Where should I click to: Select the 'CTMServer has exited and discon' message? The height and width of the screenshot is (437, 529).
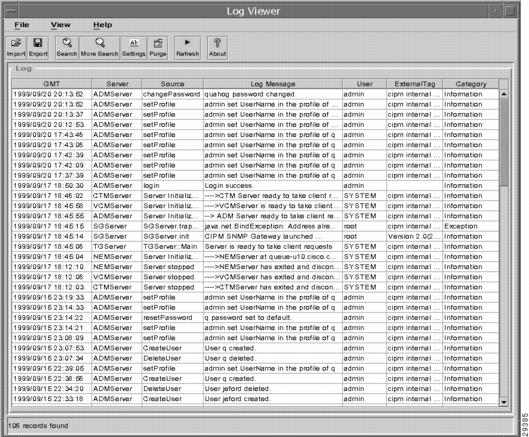point(273,287)
